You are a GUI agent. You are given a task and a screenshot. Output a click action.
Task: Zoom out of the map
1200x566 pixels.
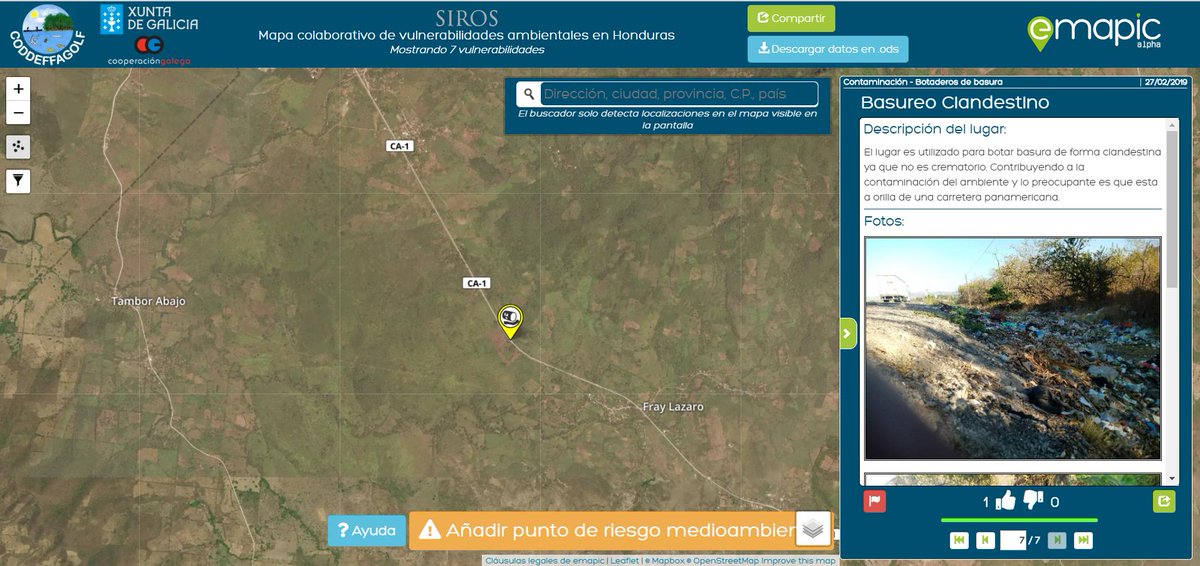(18, 113)
